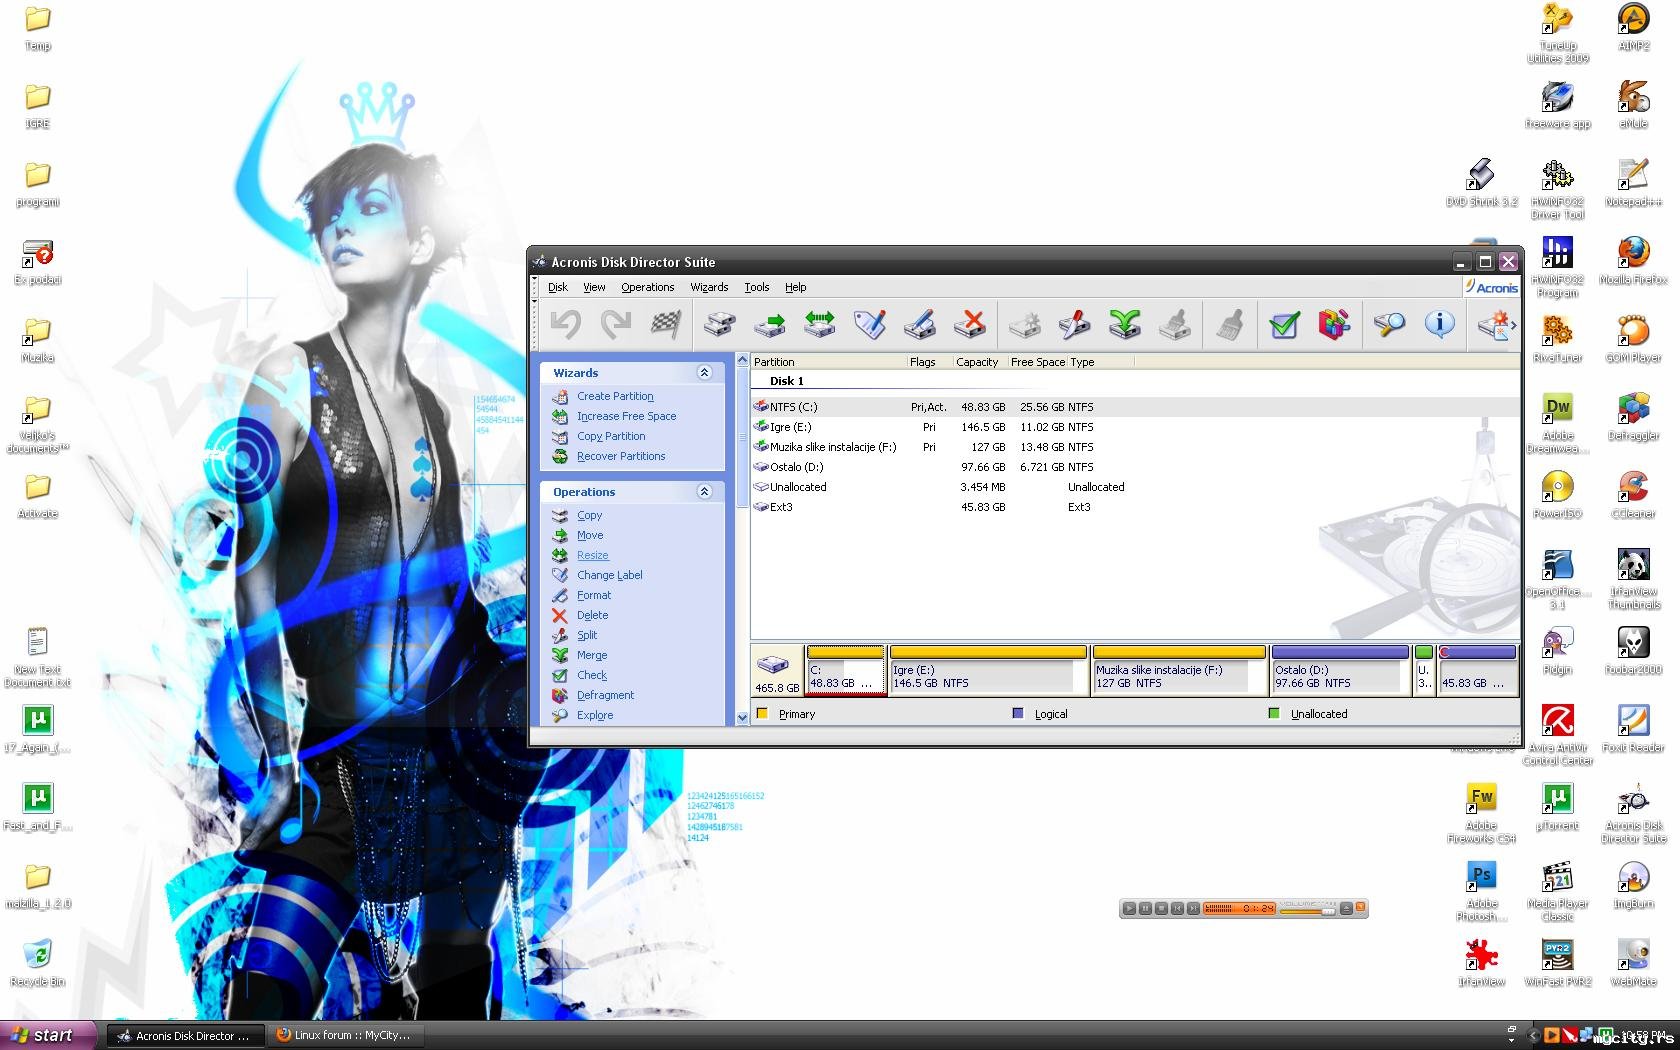Screen dimensions: 1680x1050
Task: Click the play button on desktop media player
Action: pos(1129,908)
